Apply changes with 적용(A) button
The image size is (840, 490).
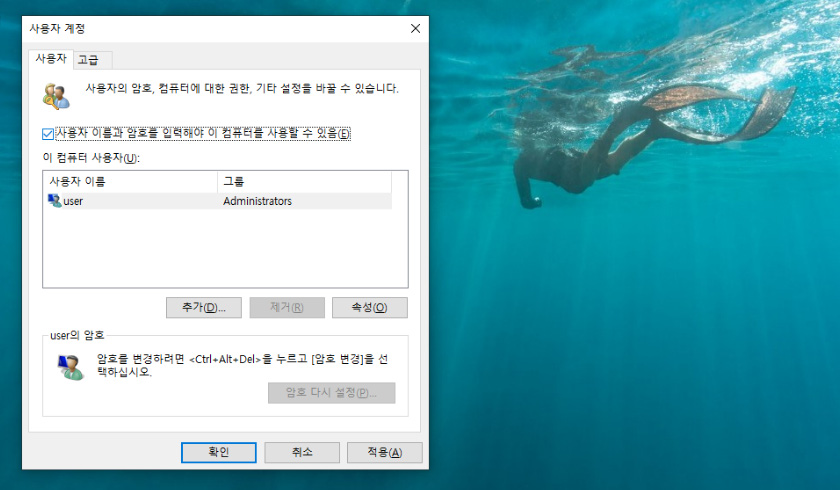(x=385, y=453)
